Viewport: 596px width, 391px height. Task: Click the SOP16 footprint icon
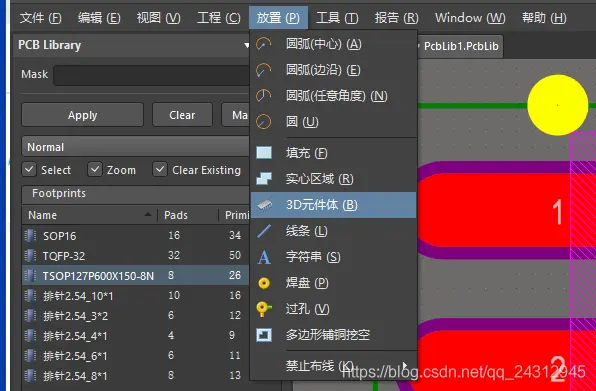[x=30, y=236]
